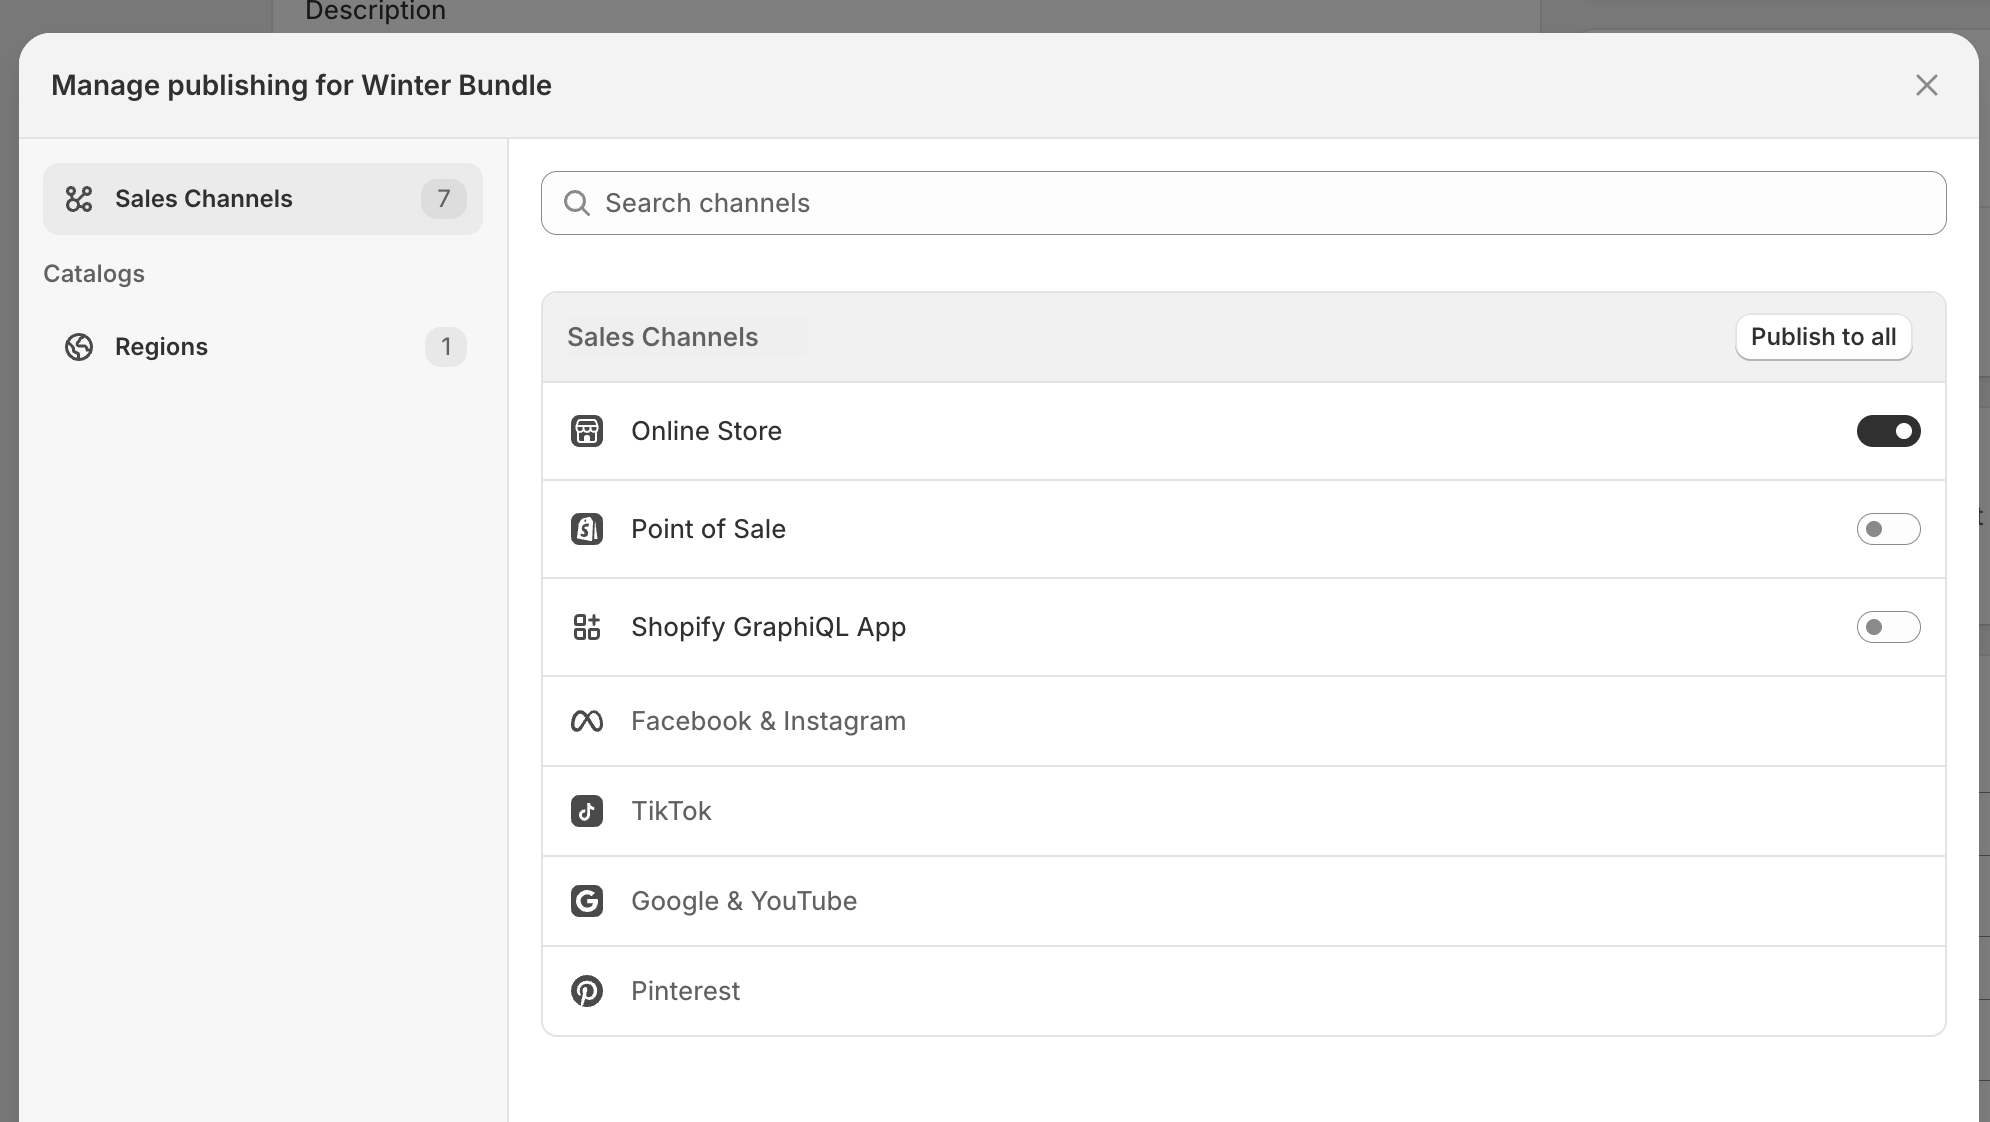Viewport: 1990px width, 1122px height.
Task: Select Regions under Catalogs
Action: pyautogui.click(x=161, y=347)
